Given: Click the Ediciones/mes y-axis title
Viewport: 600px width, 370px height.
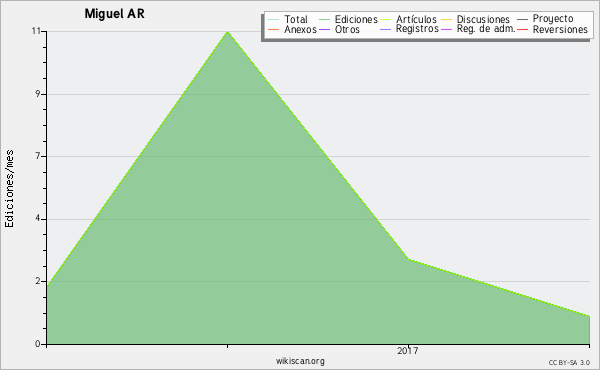Looking at the screenshot, I should click(9, 189).
